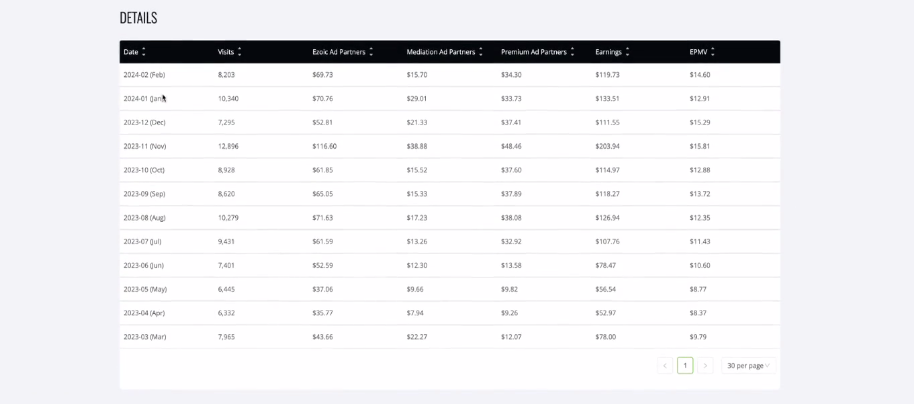Click the $7.94 Mediation value
914x404 pixels.
tap(415, 313)
